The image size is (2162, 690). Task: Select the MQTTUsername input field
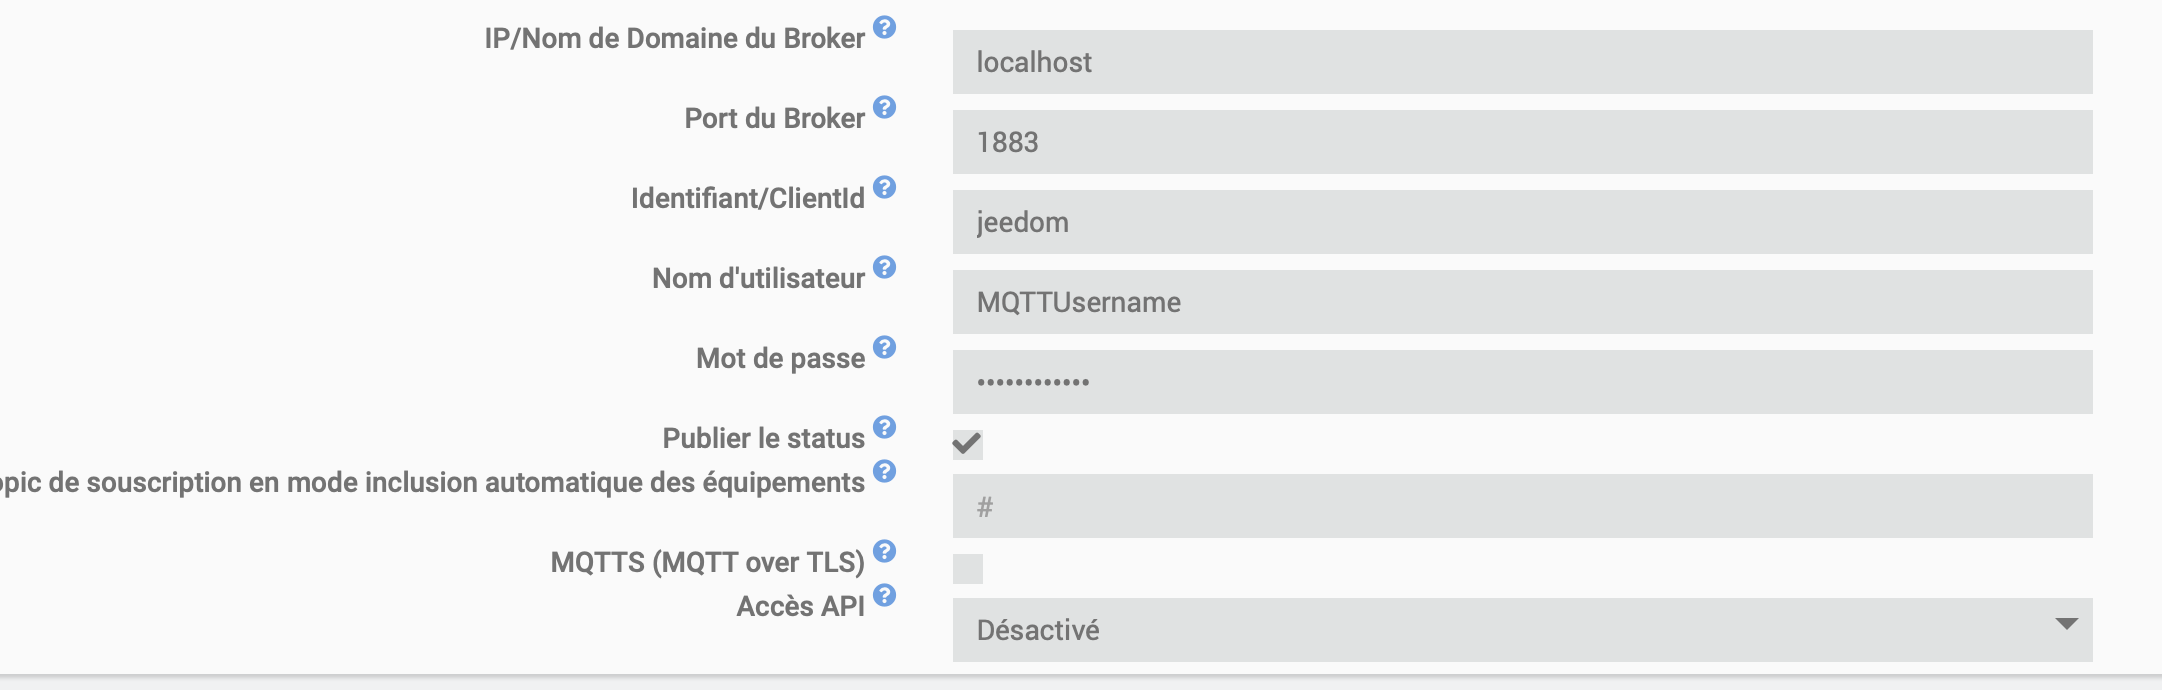pyautogui.click(x=1522, y=302)
